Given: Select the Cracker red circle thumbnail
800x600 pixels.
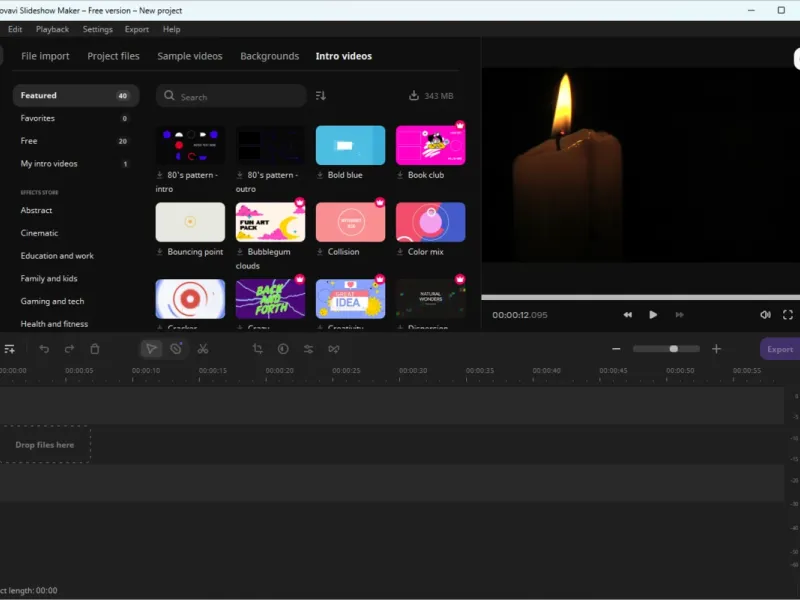Looking at the screenshot, I should 190,299.
